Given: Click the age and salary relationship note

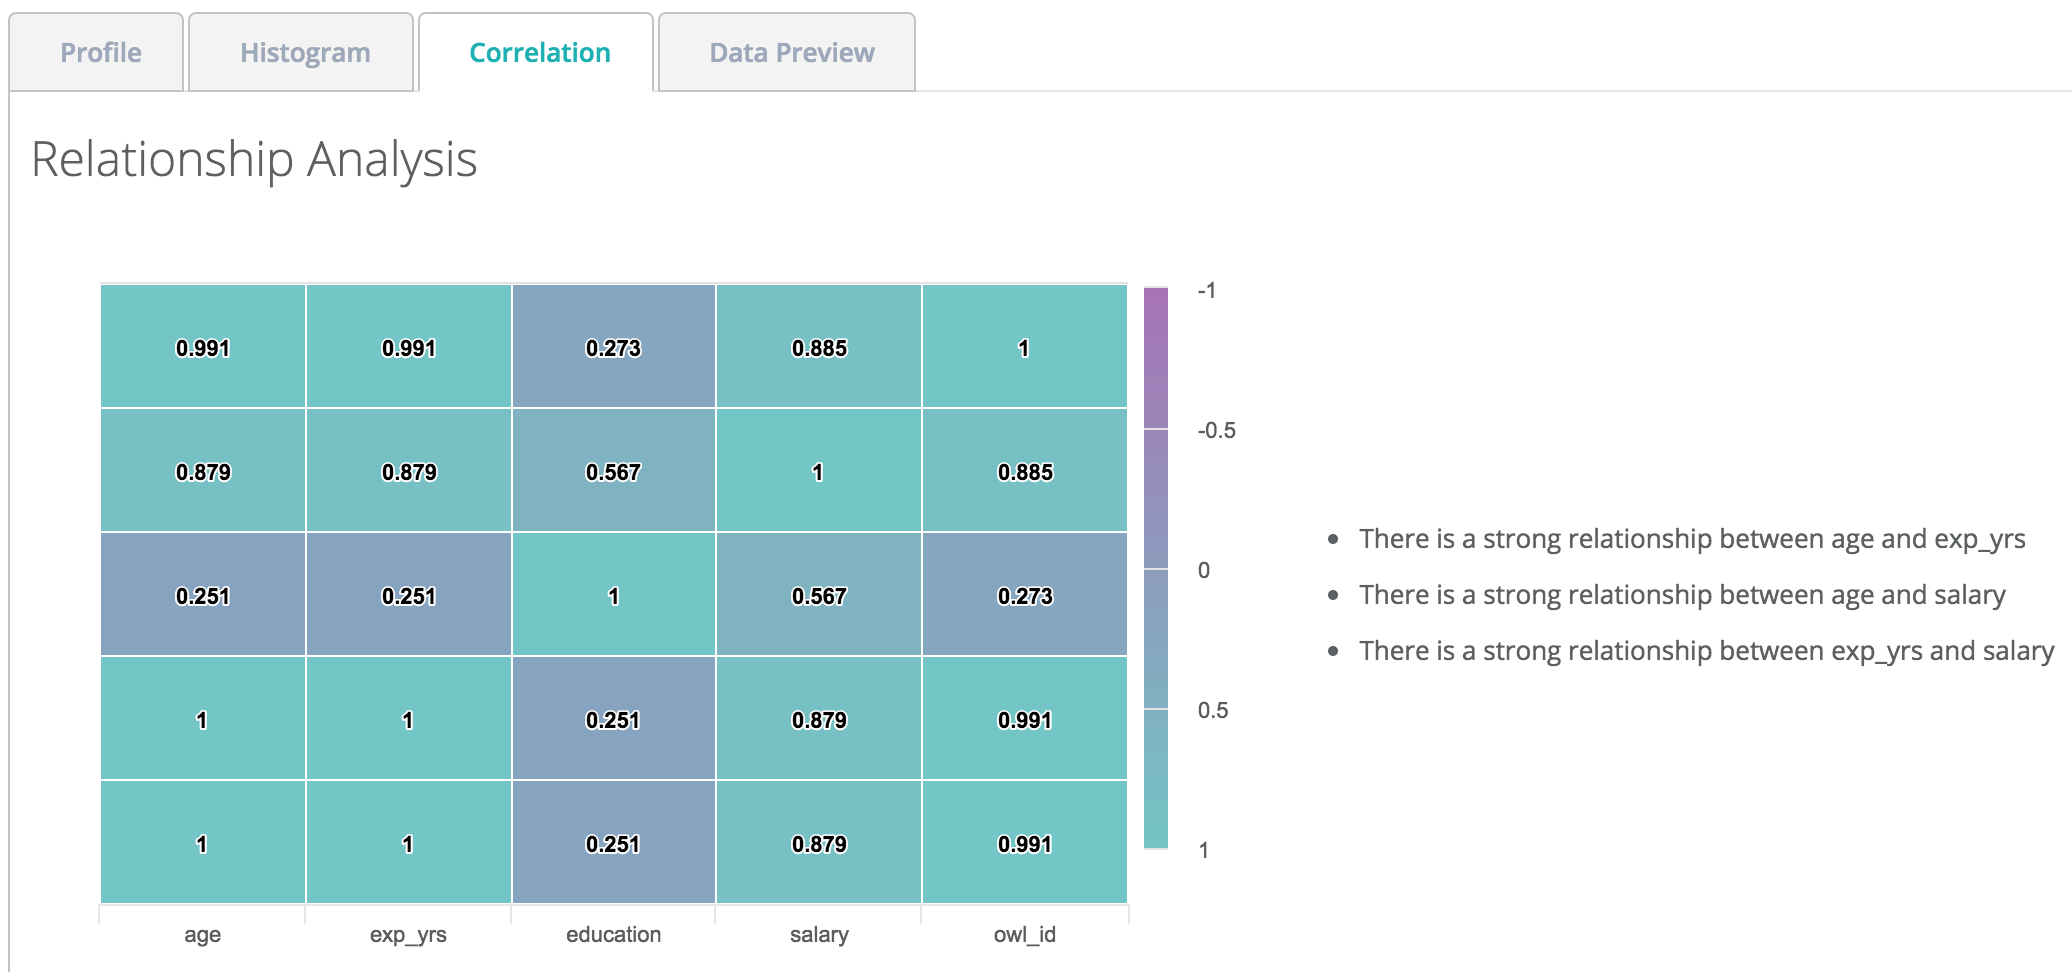Looking at the screenshot, I should tap(1681, 595).
